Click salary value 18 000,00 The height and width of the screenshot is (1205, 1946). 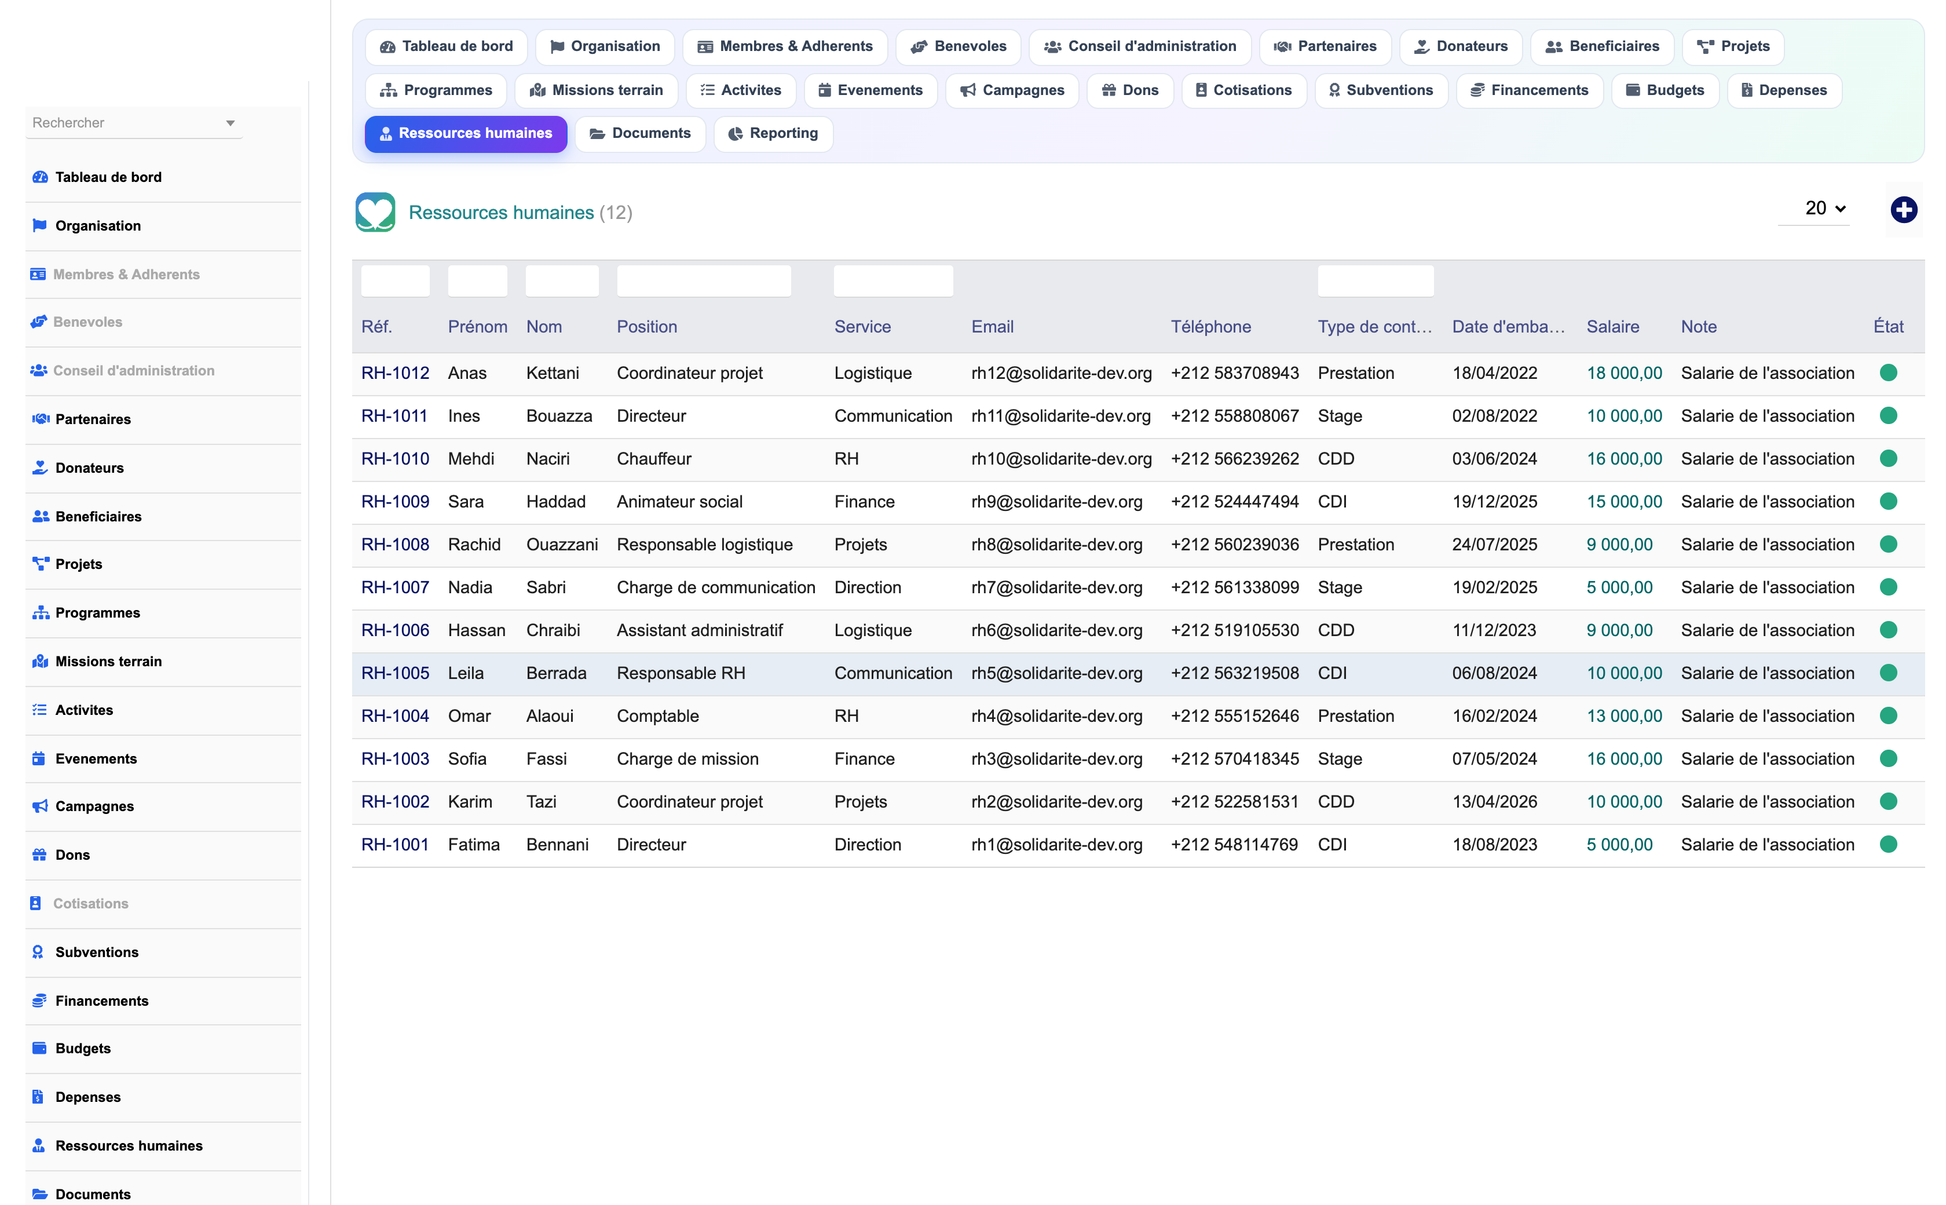tap(1624, 373)
